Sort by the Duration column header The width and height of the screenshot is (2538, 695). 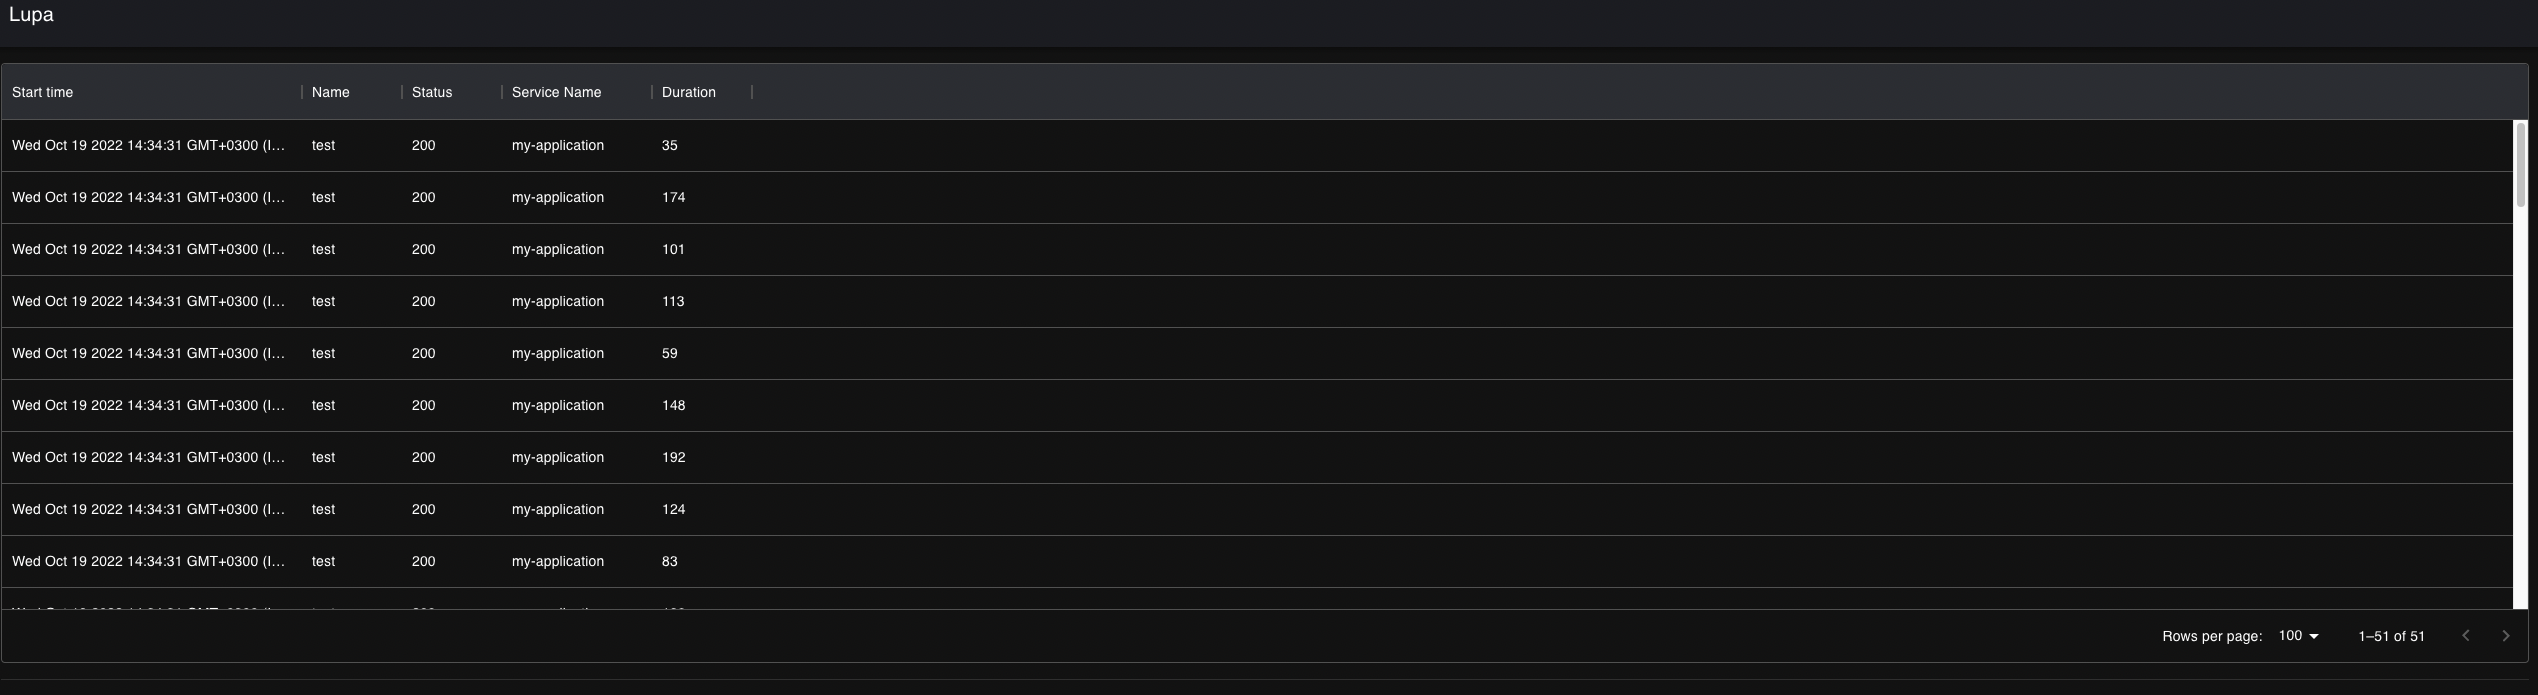(x=688, y=92)
